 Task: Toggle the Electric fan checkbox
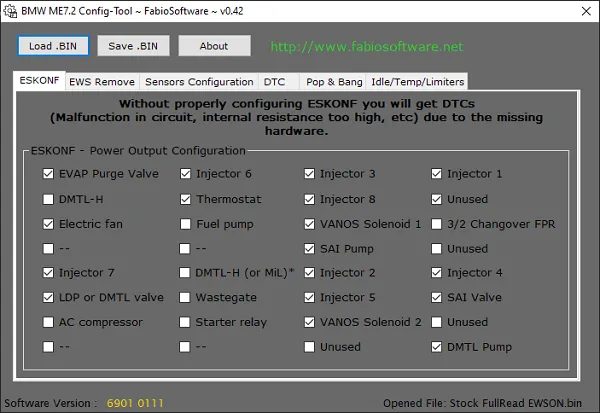click(48, 224)
